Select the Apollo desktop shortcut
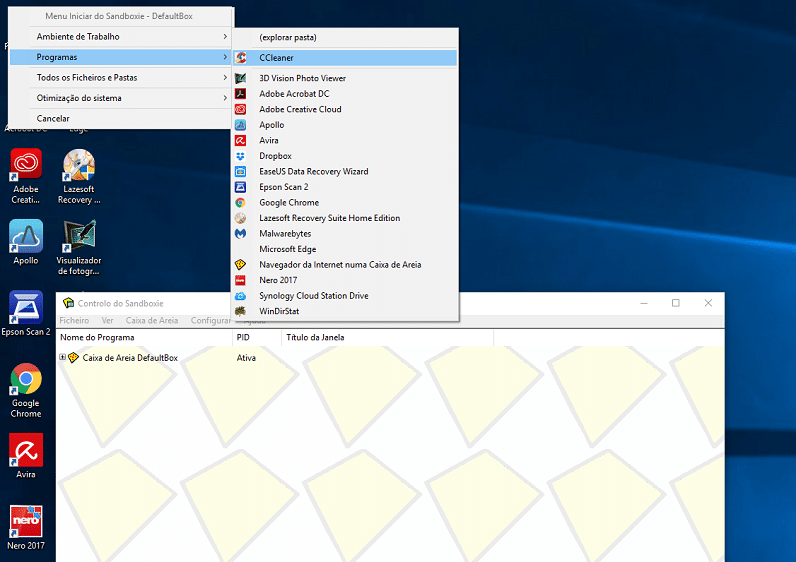This screenshot has height=562, width=796. pos(26,242)
